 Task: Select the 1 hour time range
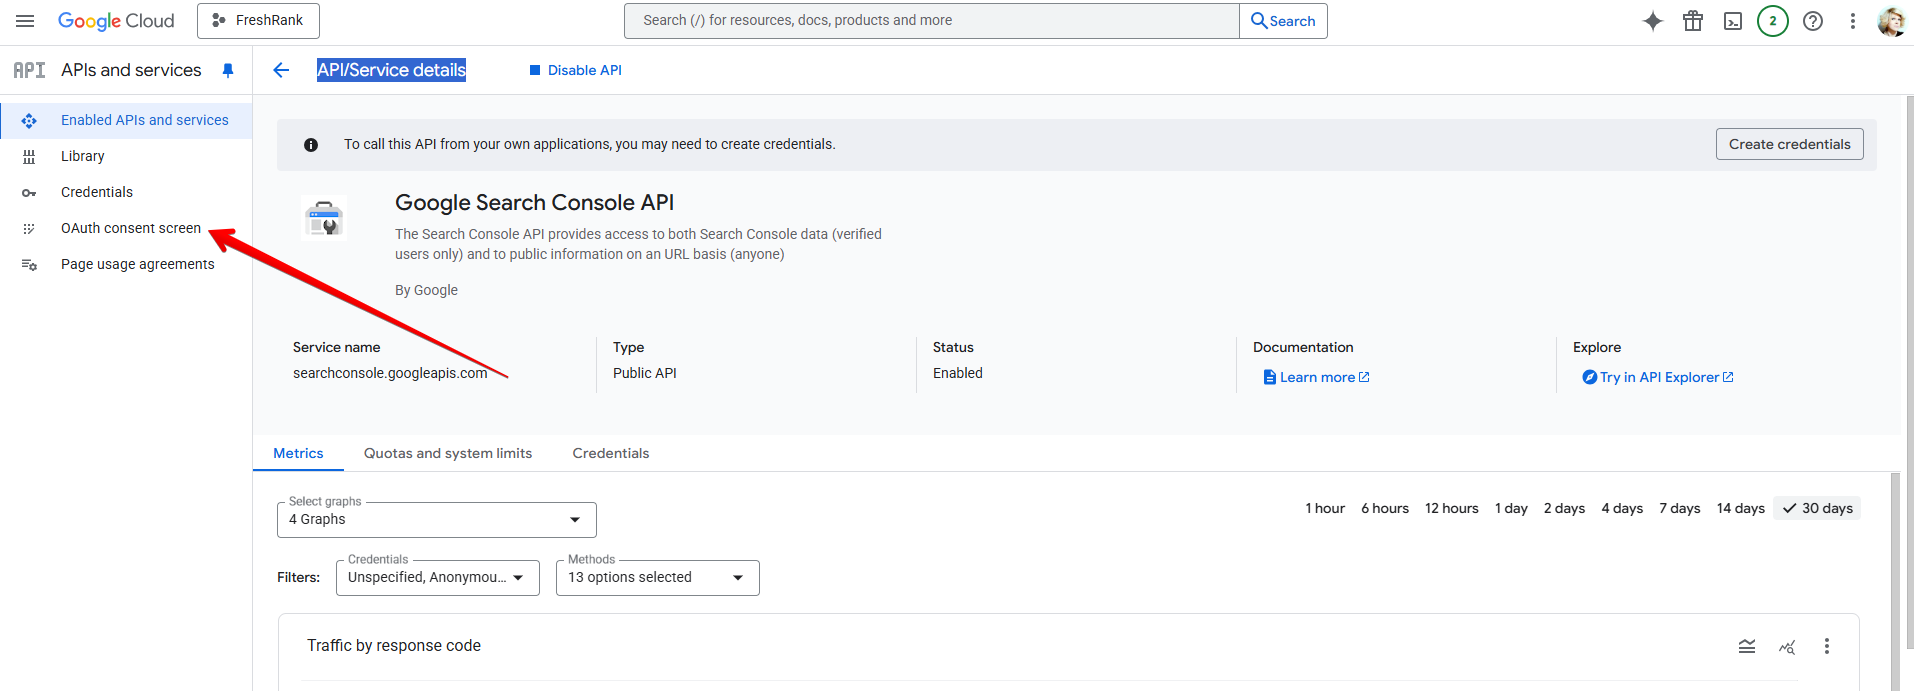1325,508
